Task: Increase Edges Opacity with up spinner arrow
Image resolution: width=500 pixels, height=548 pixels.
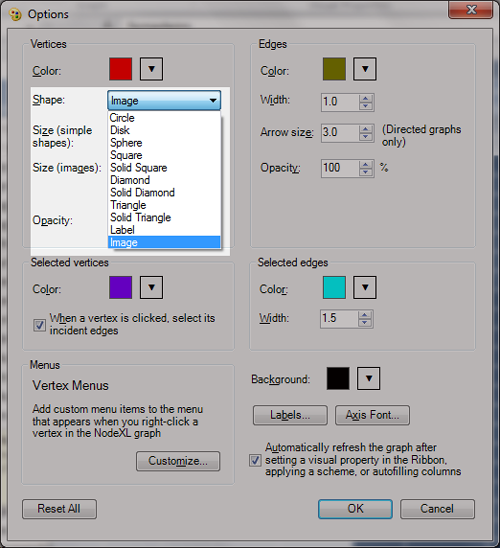Action: 365,165
